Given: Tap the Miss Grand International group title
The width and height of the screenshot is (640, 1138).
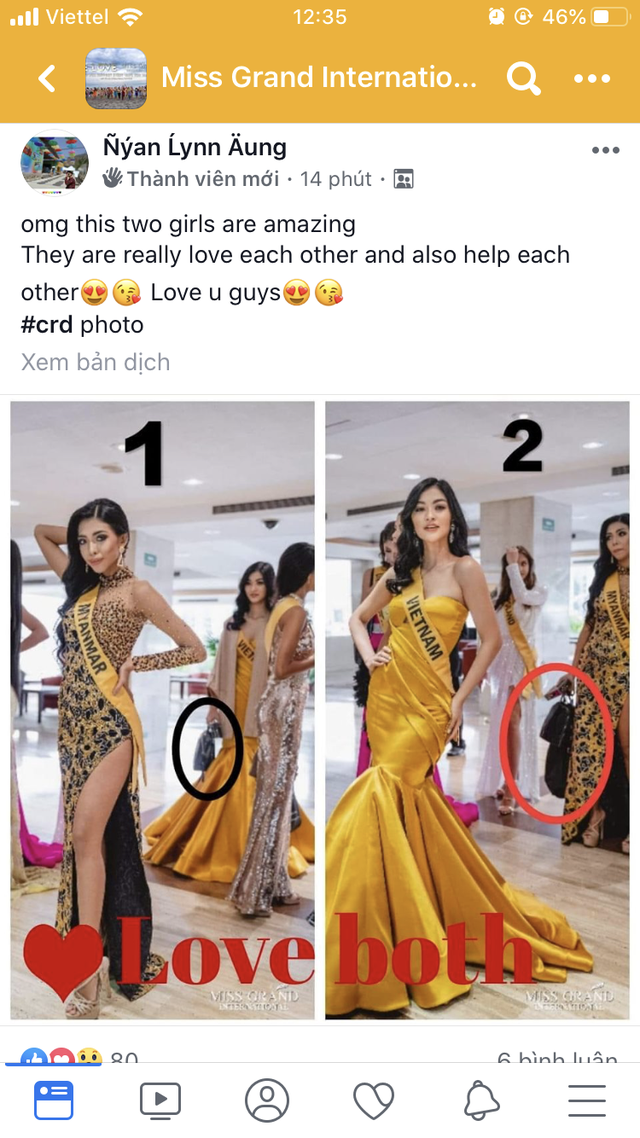Looking at the screenshot, I should pos(319,77).
